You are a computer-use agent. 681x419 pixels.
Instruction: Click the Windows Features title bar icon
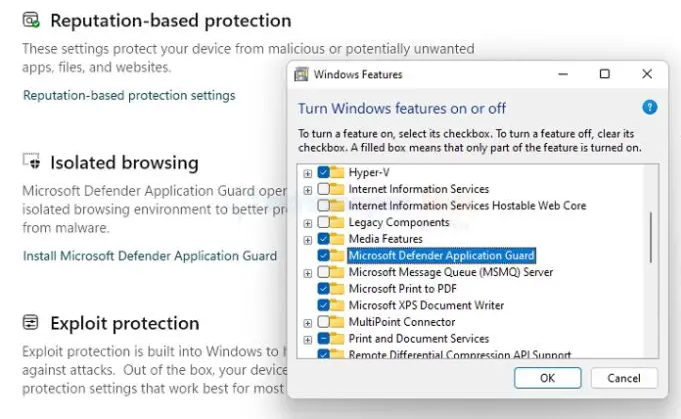(x=300, y=74)
